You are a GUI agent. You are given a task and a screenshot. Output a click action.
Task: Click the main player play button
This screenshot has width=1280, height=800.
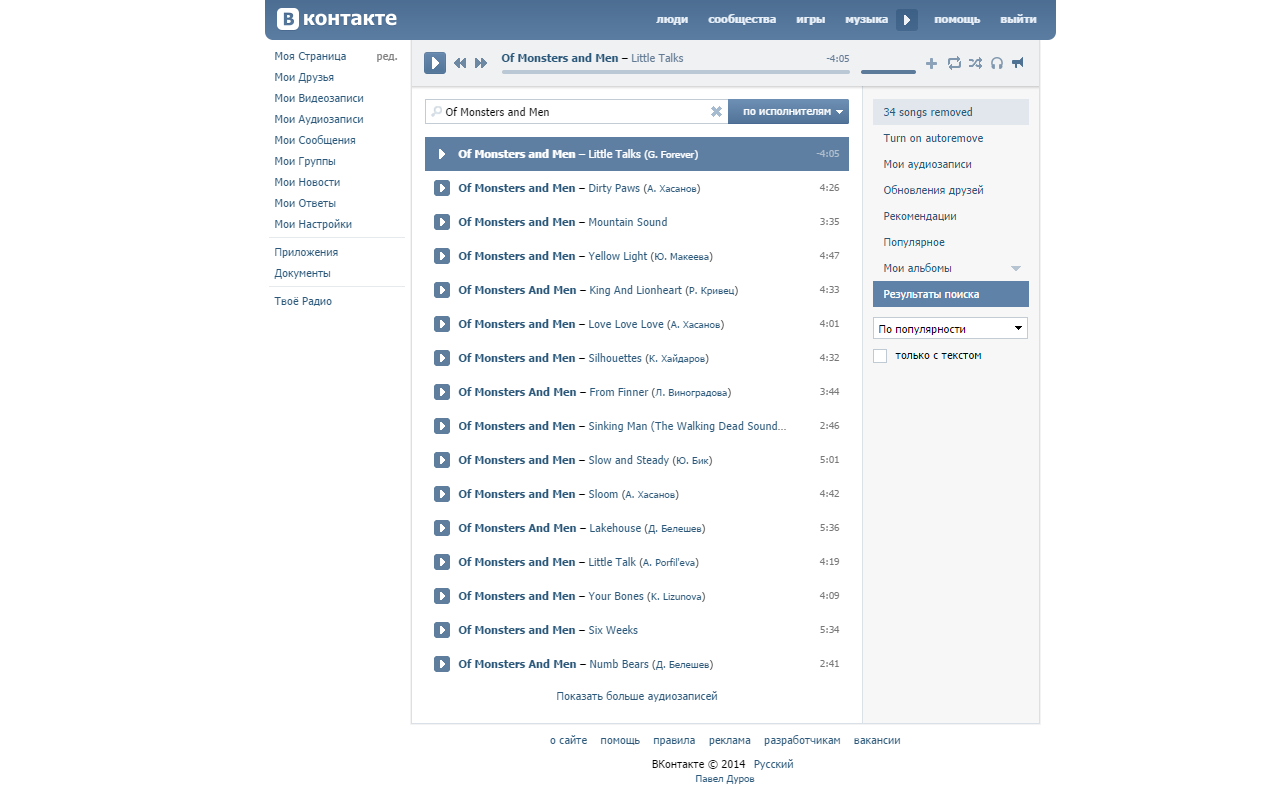[435, 63]
